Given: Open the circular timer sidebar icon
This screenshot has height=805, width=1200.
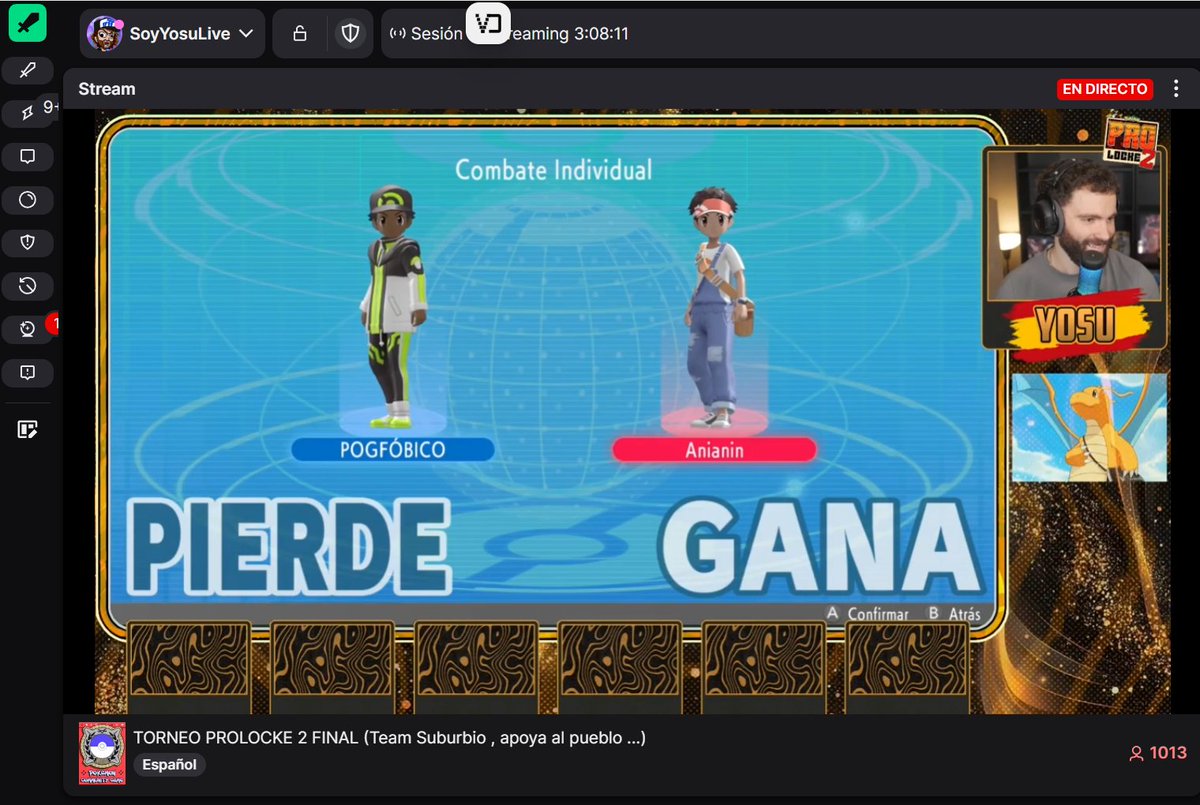Looking at the screenshot, I should point(27,200).
